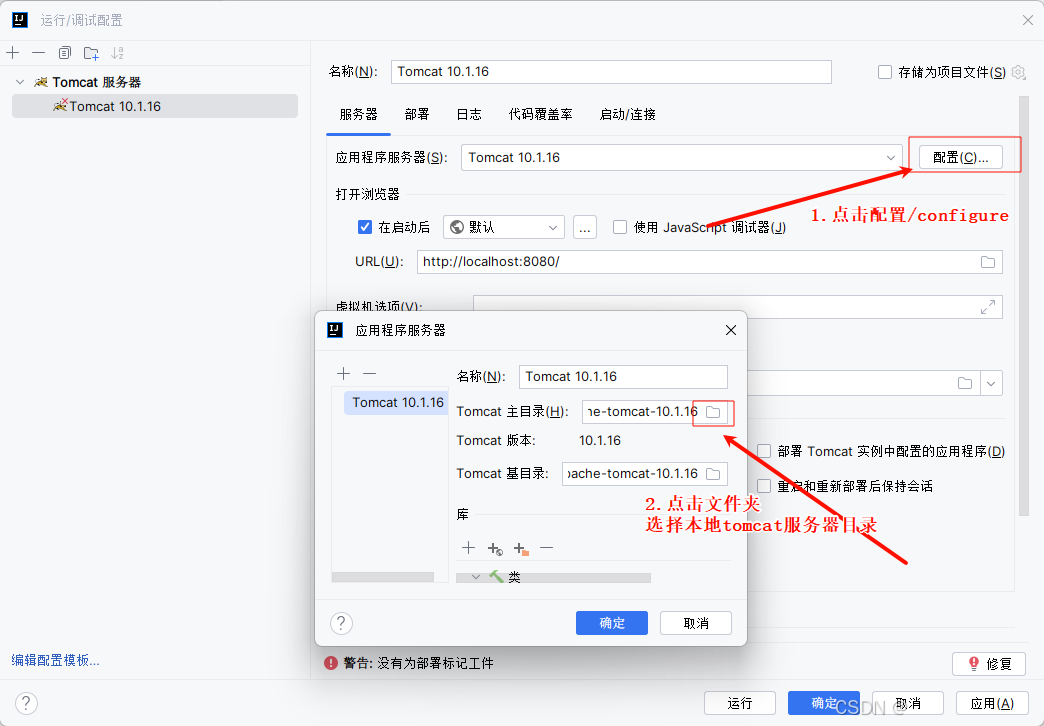Remove library with minus under 库

click(547, 547)
